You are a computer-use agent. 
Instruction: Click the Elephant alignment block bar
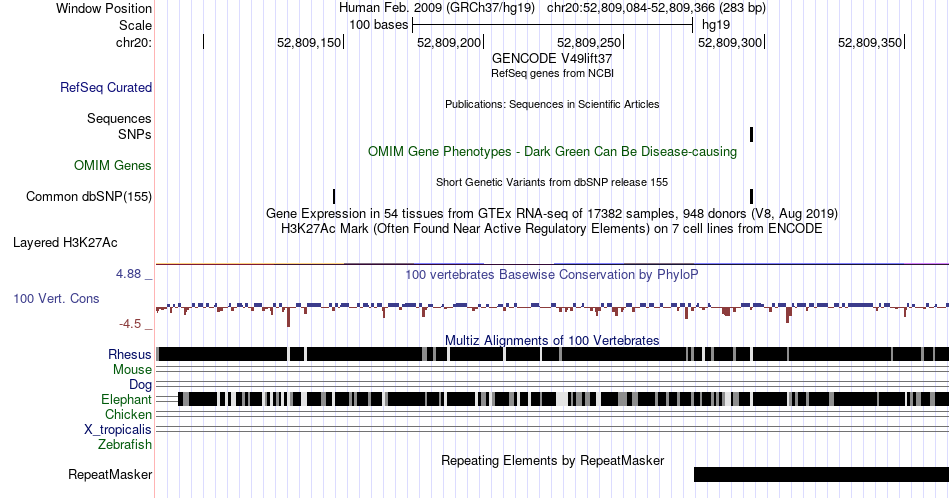point(563,399)
